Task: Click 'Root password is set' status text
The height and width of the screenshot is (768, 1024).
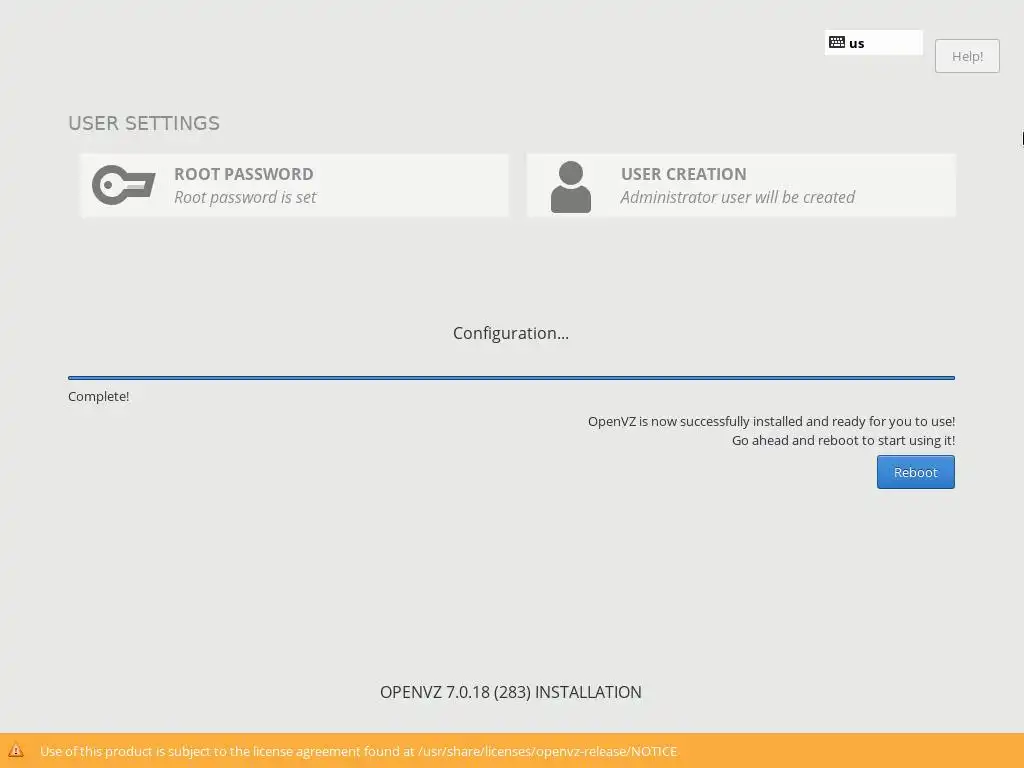Action: 245,197
